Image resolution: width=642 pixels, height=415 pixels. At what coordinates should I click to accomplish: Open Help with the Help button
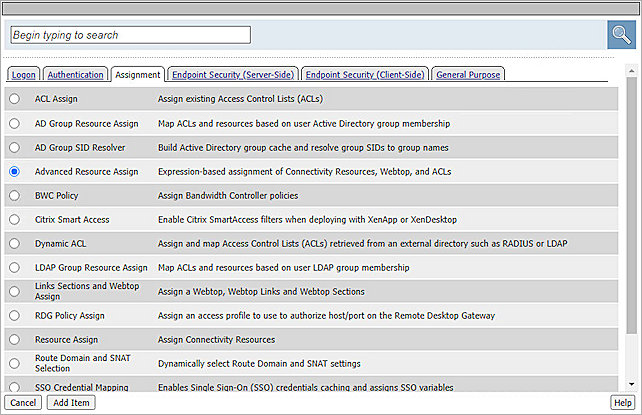coord(623,403)
